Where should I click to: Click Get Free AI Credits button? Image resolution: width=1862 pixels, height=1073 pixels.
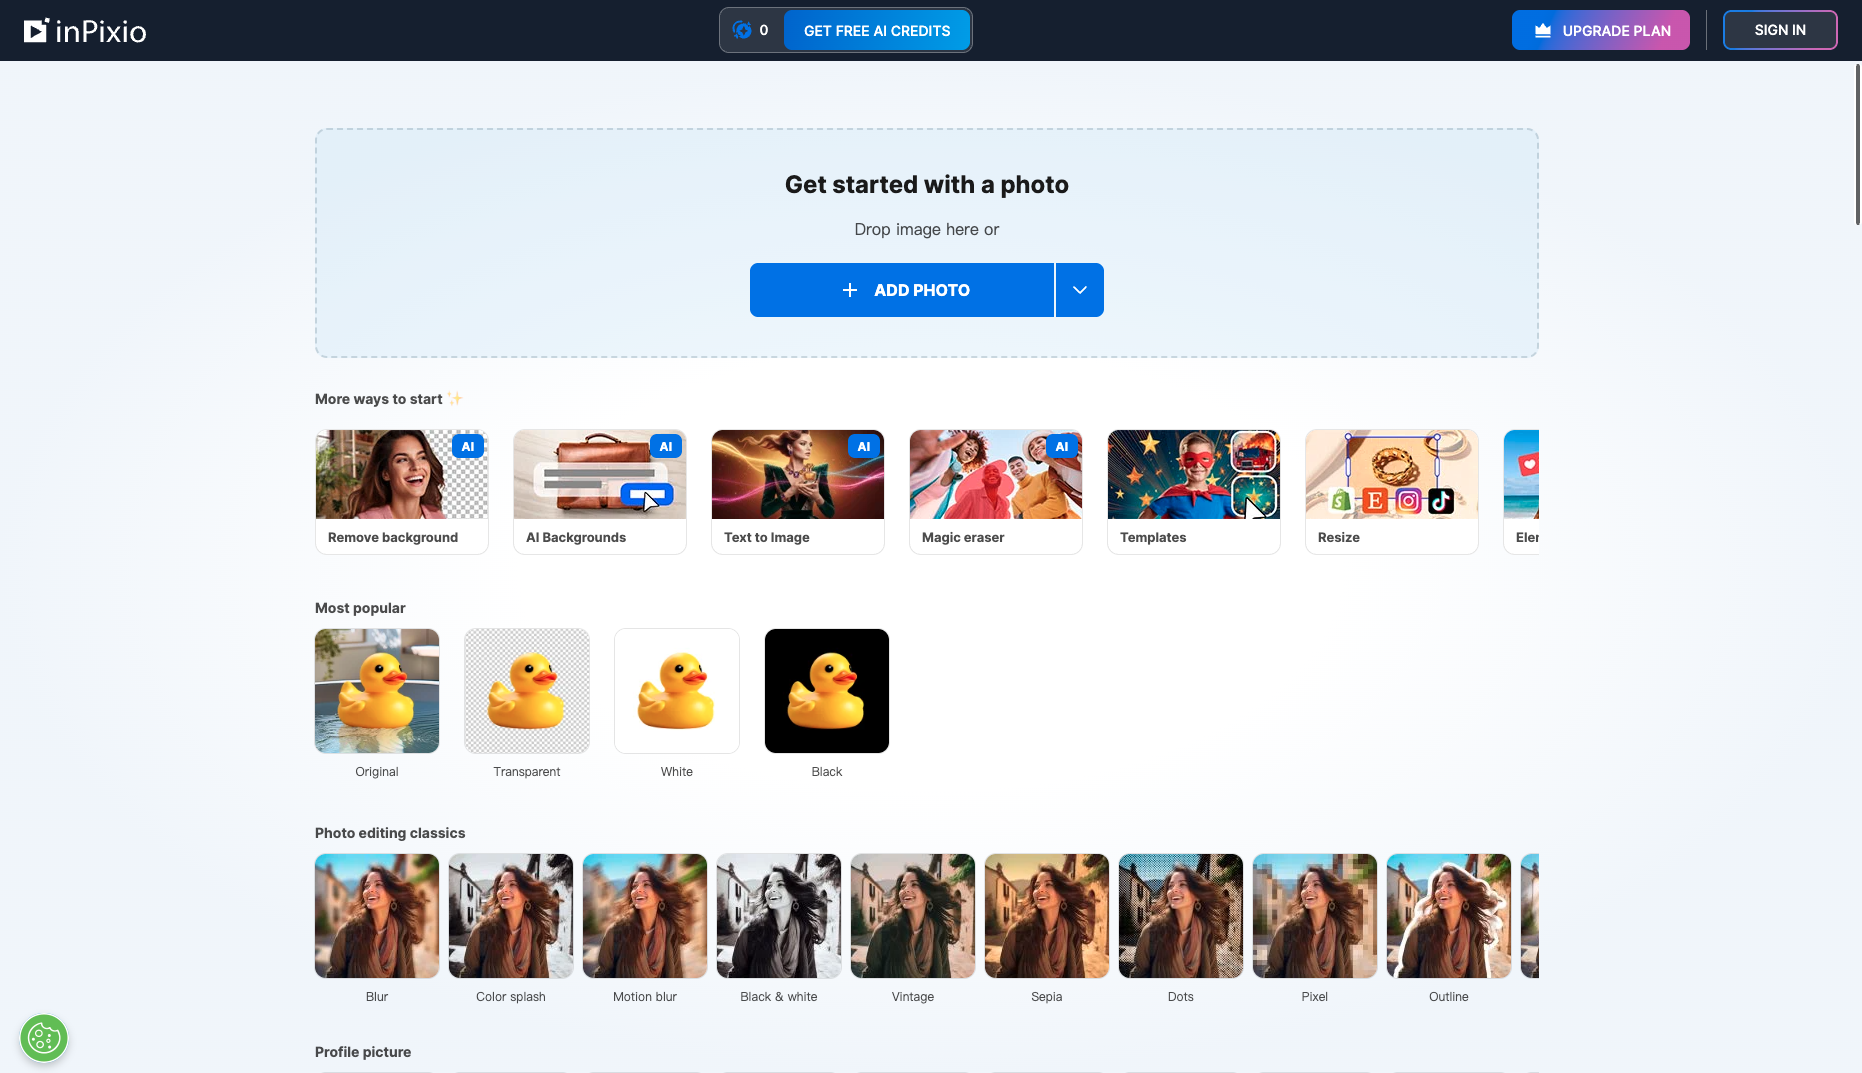pyautogui.click(x=877, y=31)
